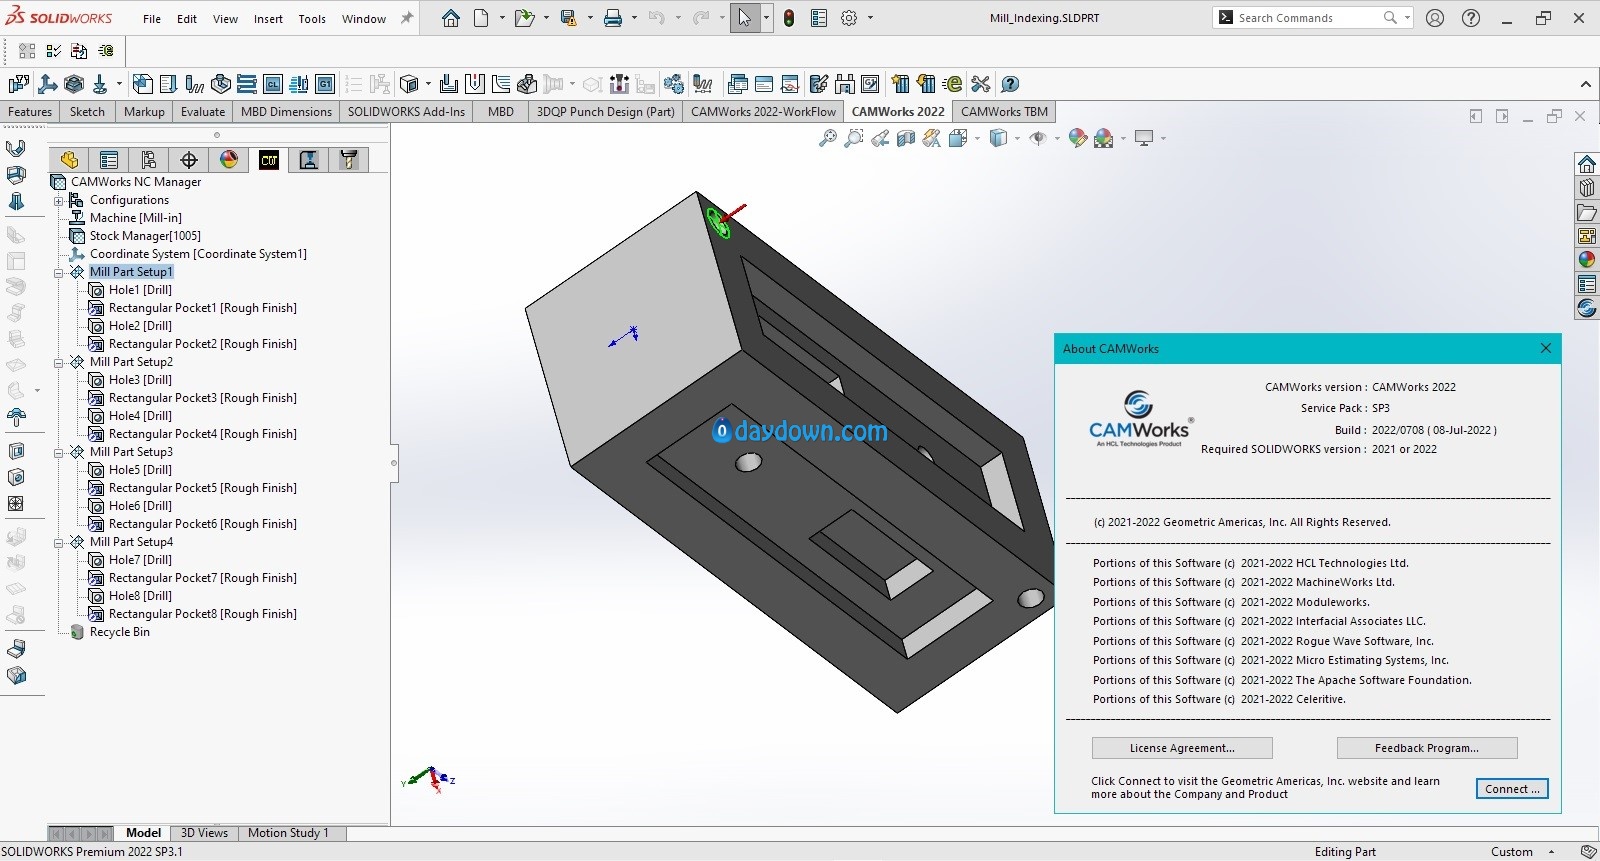Open the Custom units dropdown in status bar
Screen dimensions: 1600x861
(1551, 852)
